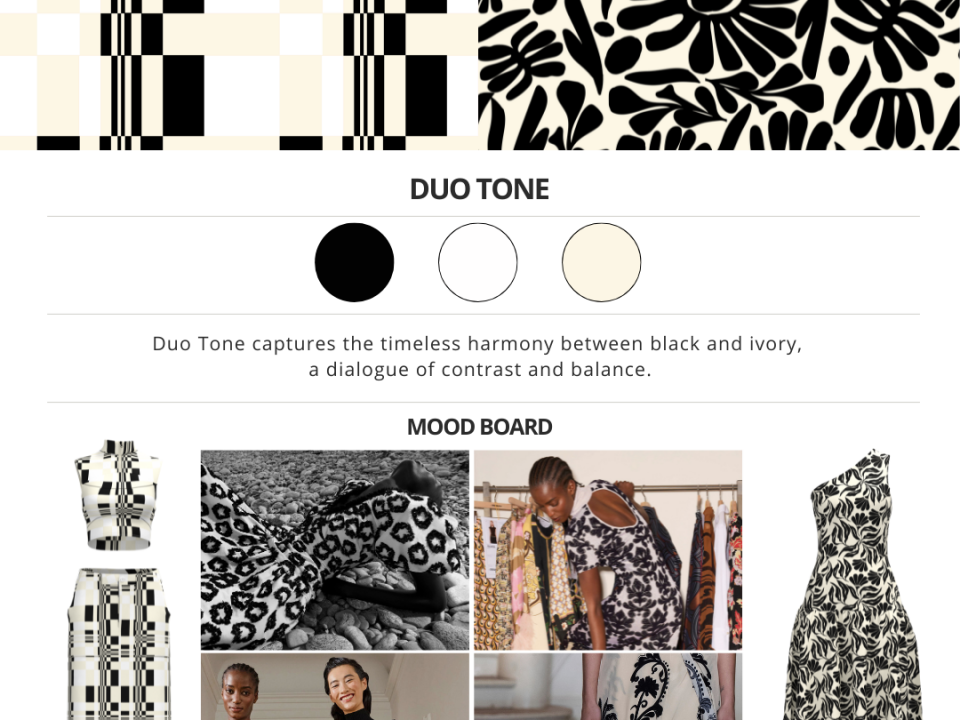Open the grayscale pebble beach fashion photo

tap(335, 550)
